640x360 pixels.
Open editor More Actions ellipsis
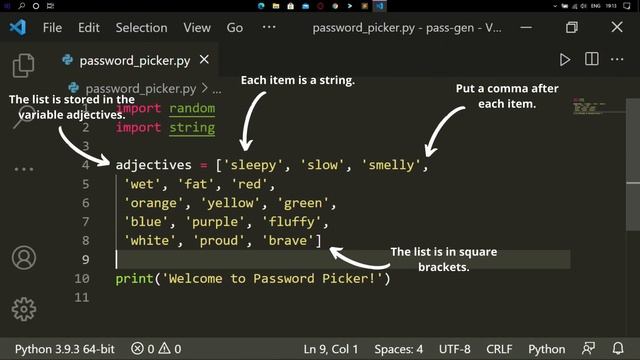tap(617, 60)
